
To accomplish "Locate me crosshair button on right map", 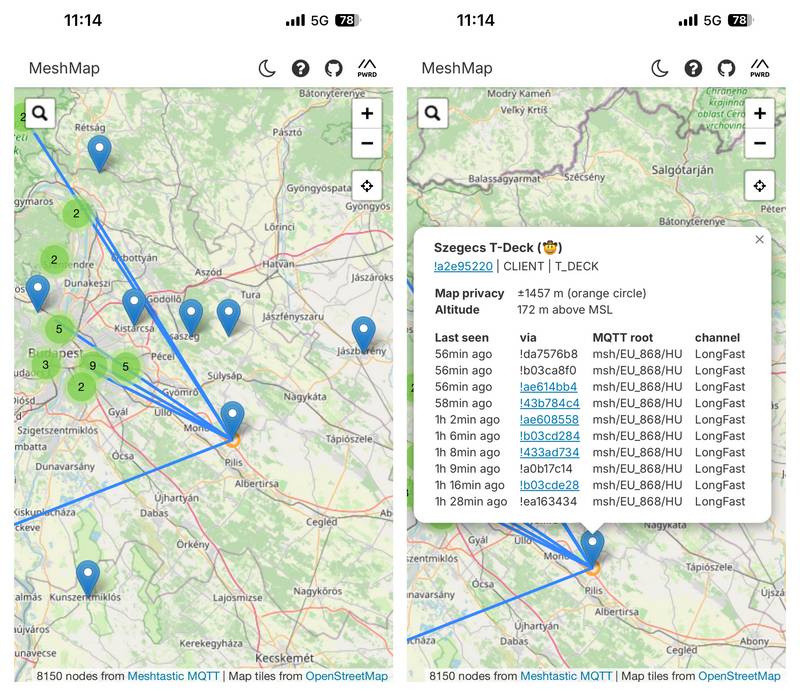I will pyautogui.click(x=760, y=186).
